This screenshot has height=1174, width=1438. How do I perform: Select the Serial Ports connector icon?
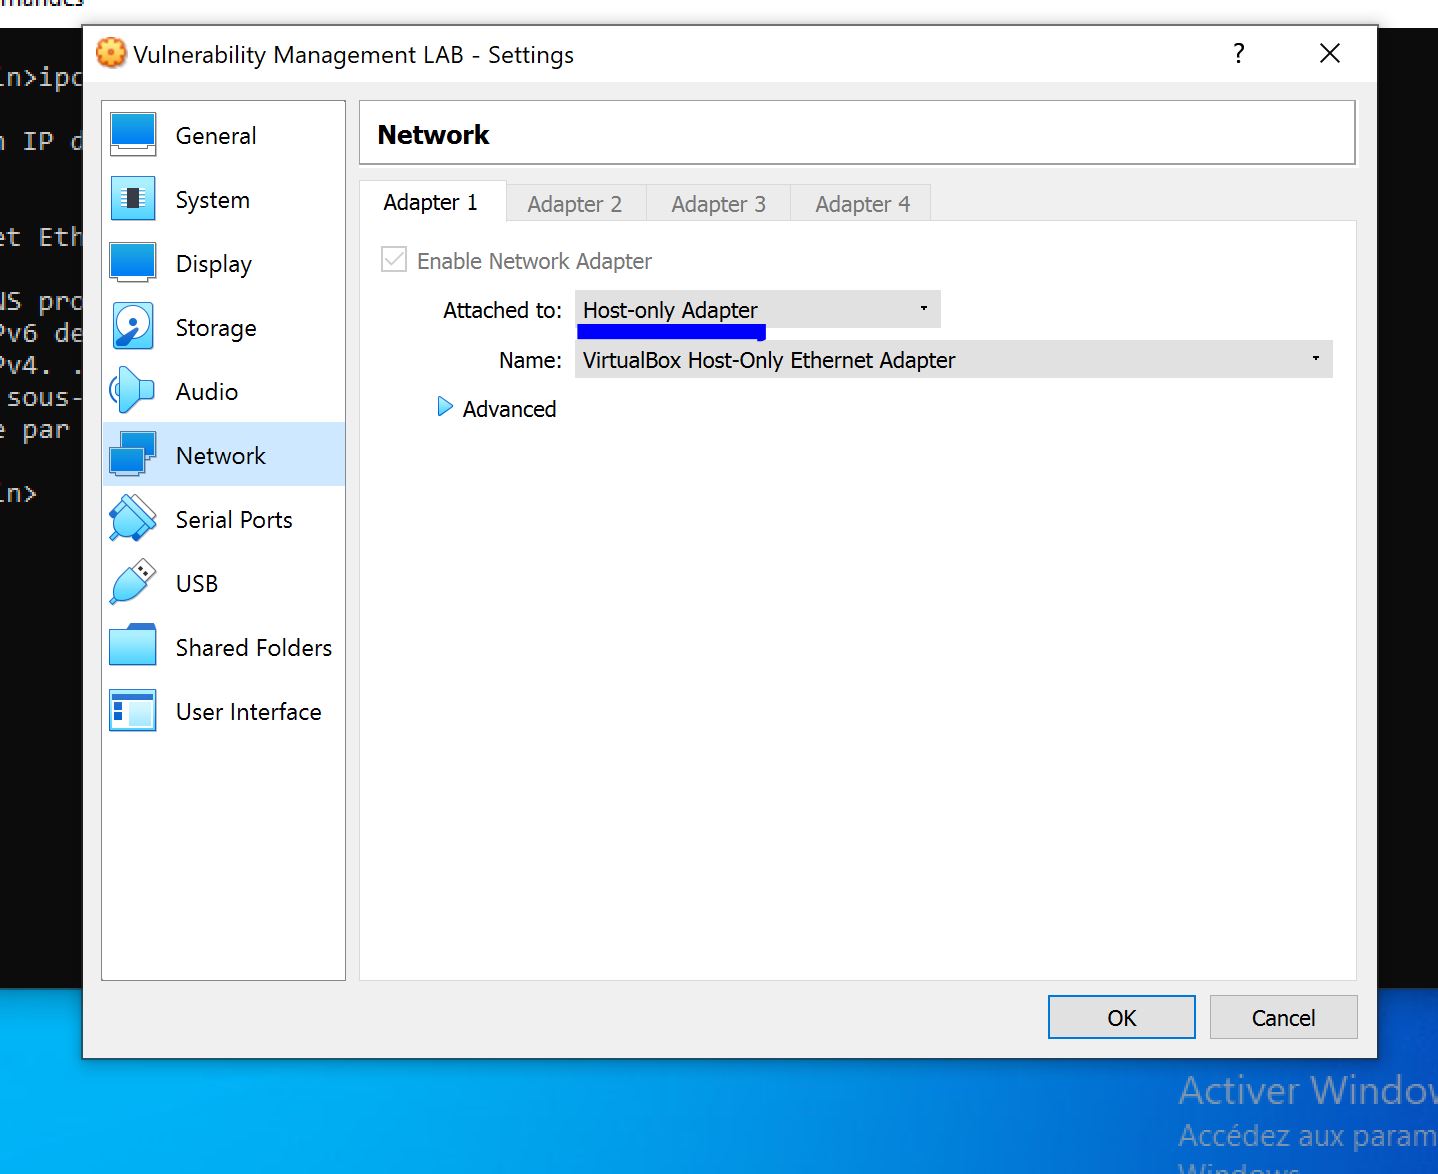133,519
